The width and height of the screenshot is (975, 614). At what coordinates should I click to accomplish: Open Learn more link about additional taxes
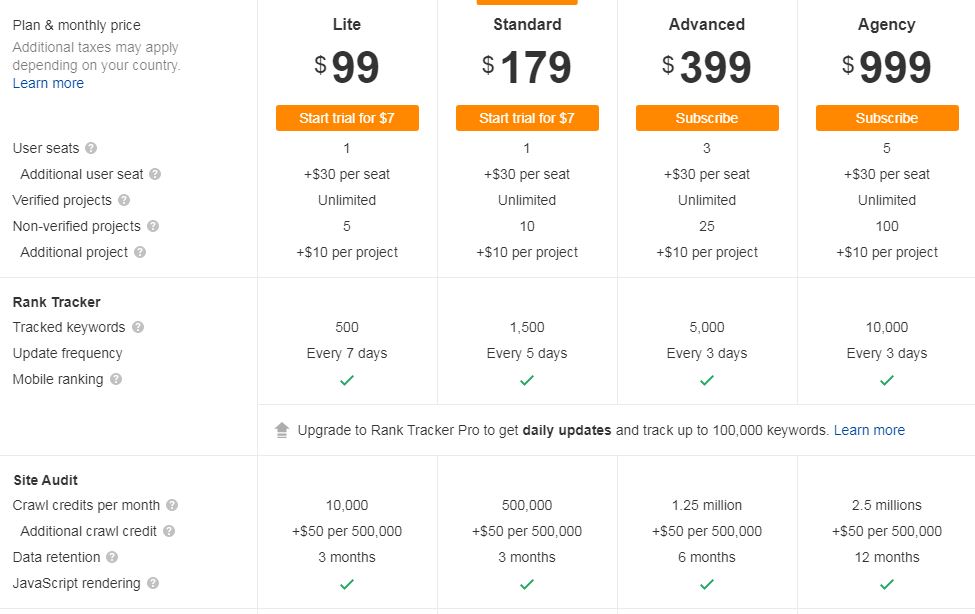(x=49, y=83)
